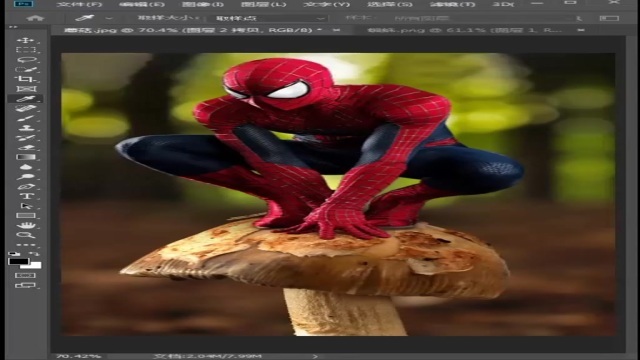The image size is (640, 360).
Task: Select the Crop tool
Action: (26, 79)
